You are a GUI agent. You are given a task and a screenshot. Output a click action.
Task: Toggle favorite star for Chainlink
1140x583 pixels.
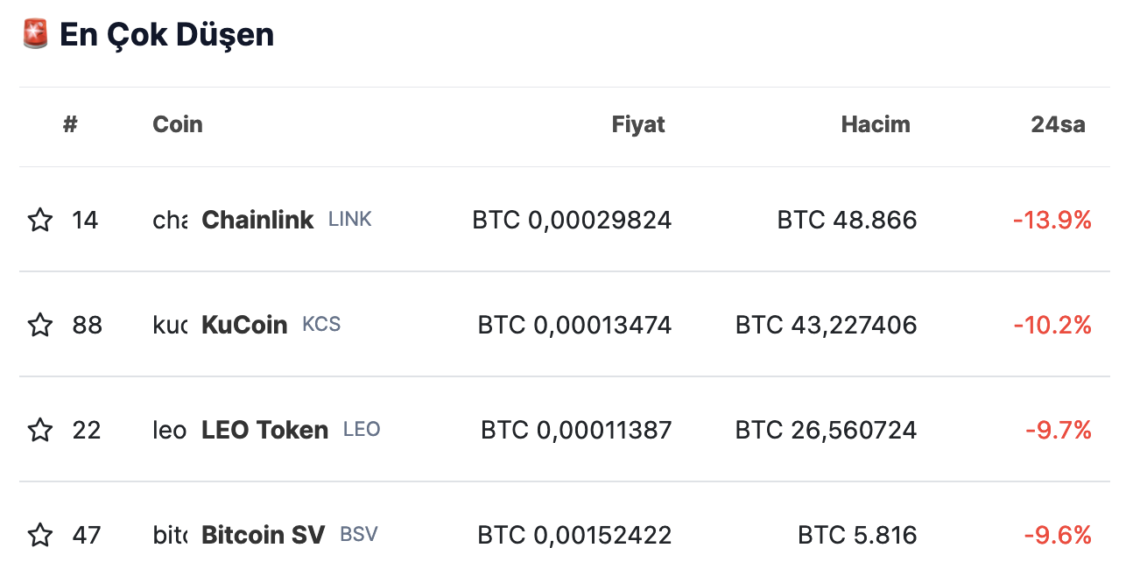coord(40,220)
